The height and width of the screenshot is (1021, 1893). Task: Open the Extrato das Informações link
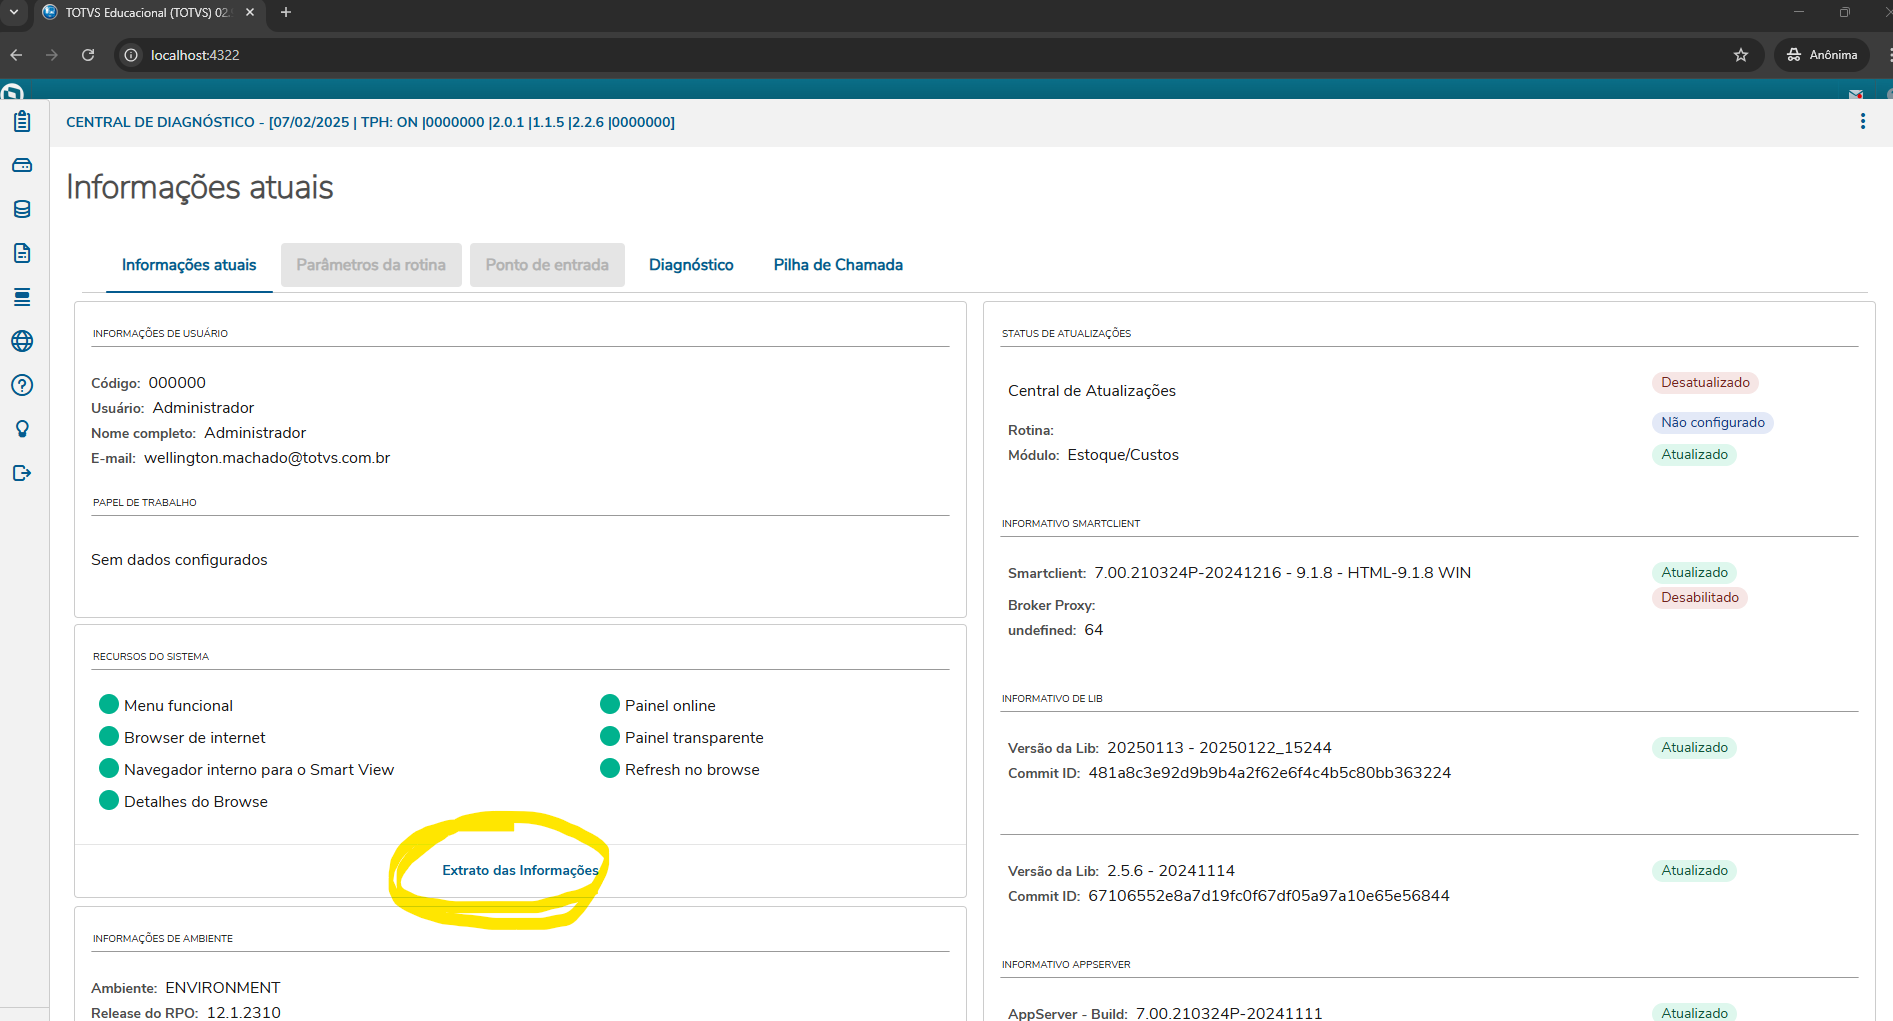(x=520, y=870)
